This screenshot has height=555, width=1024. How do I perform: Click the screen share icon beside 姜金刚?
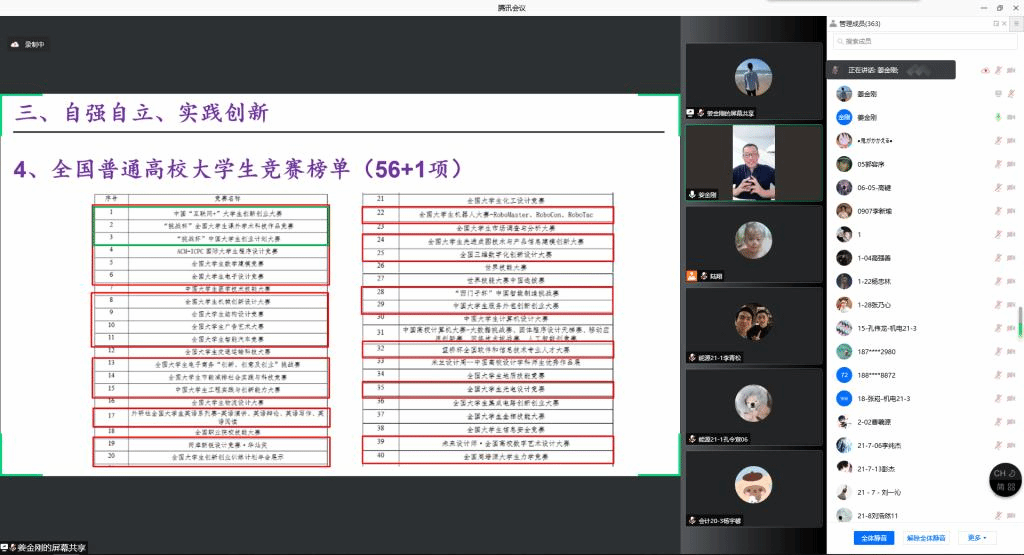coord(998,93)
